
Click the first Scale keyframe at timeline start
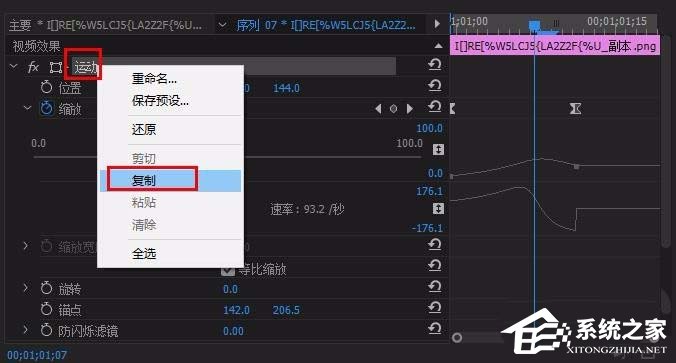pos(452,108)
